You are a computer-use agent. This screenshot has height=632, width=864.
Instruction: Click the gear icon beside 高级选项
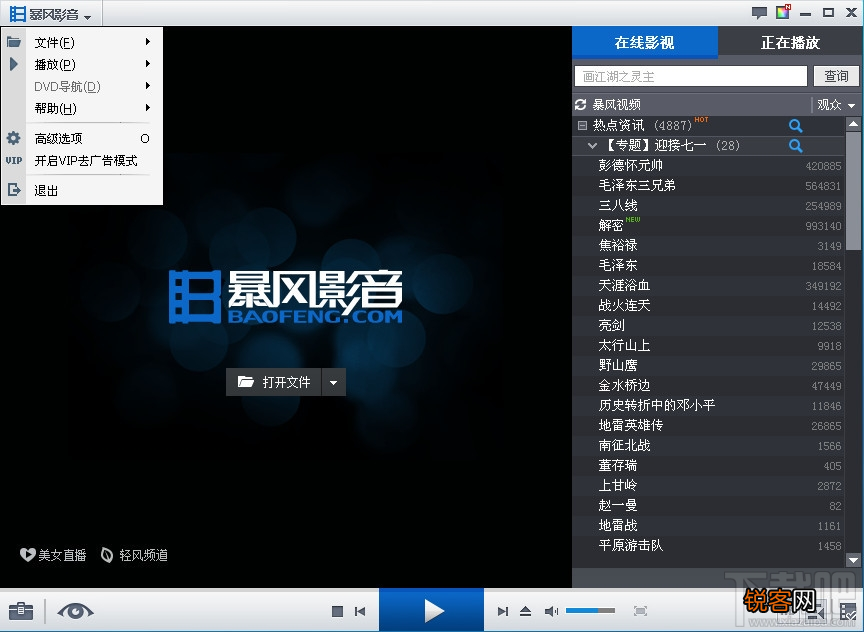pyautogui.click(x=14, y=138)
